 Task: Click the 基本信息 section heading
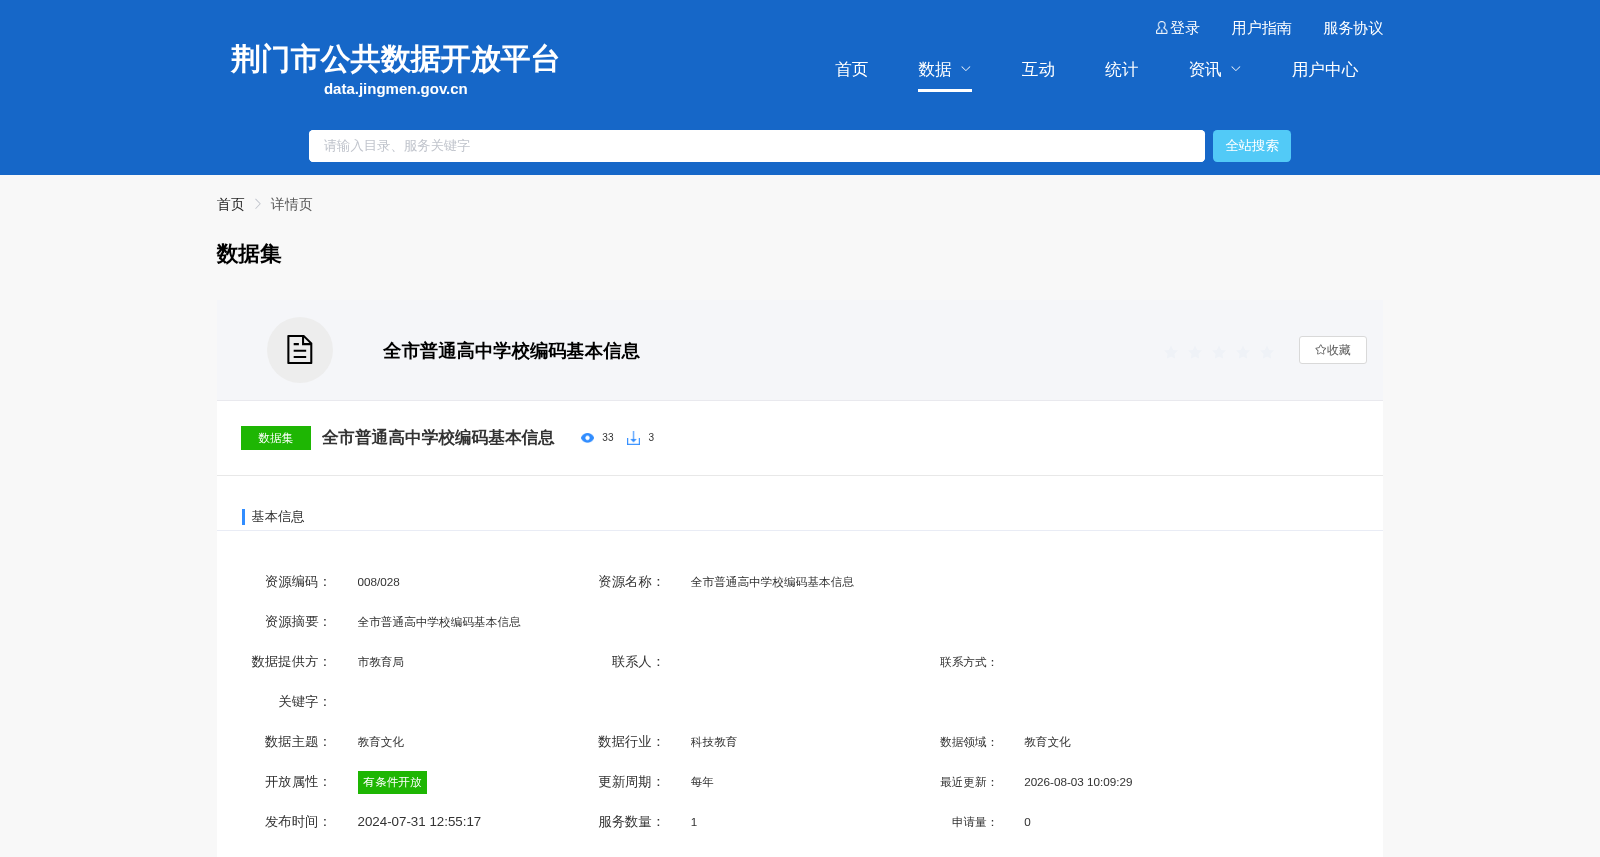coord(278,517)
